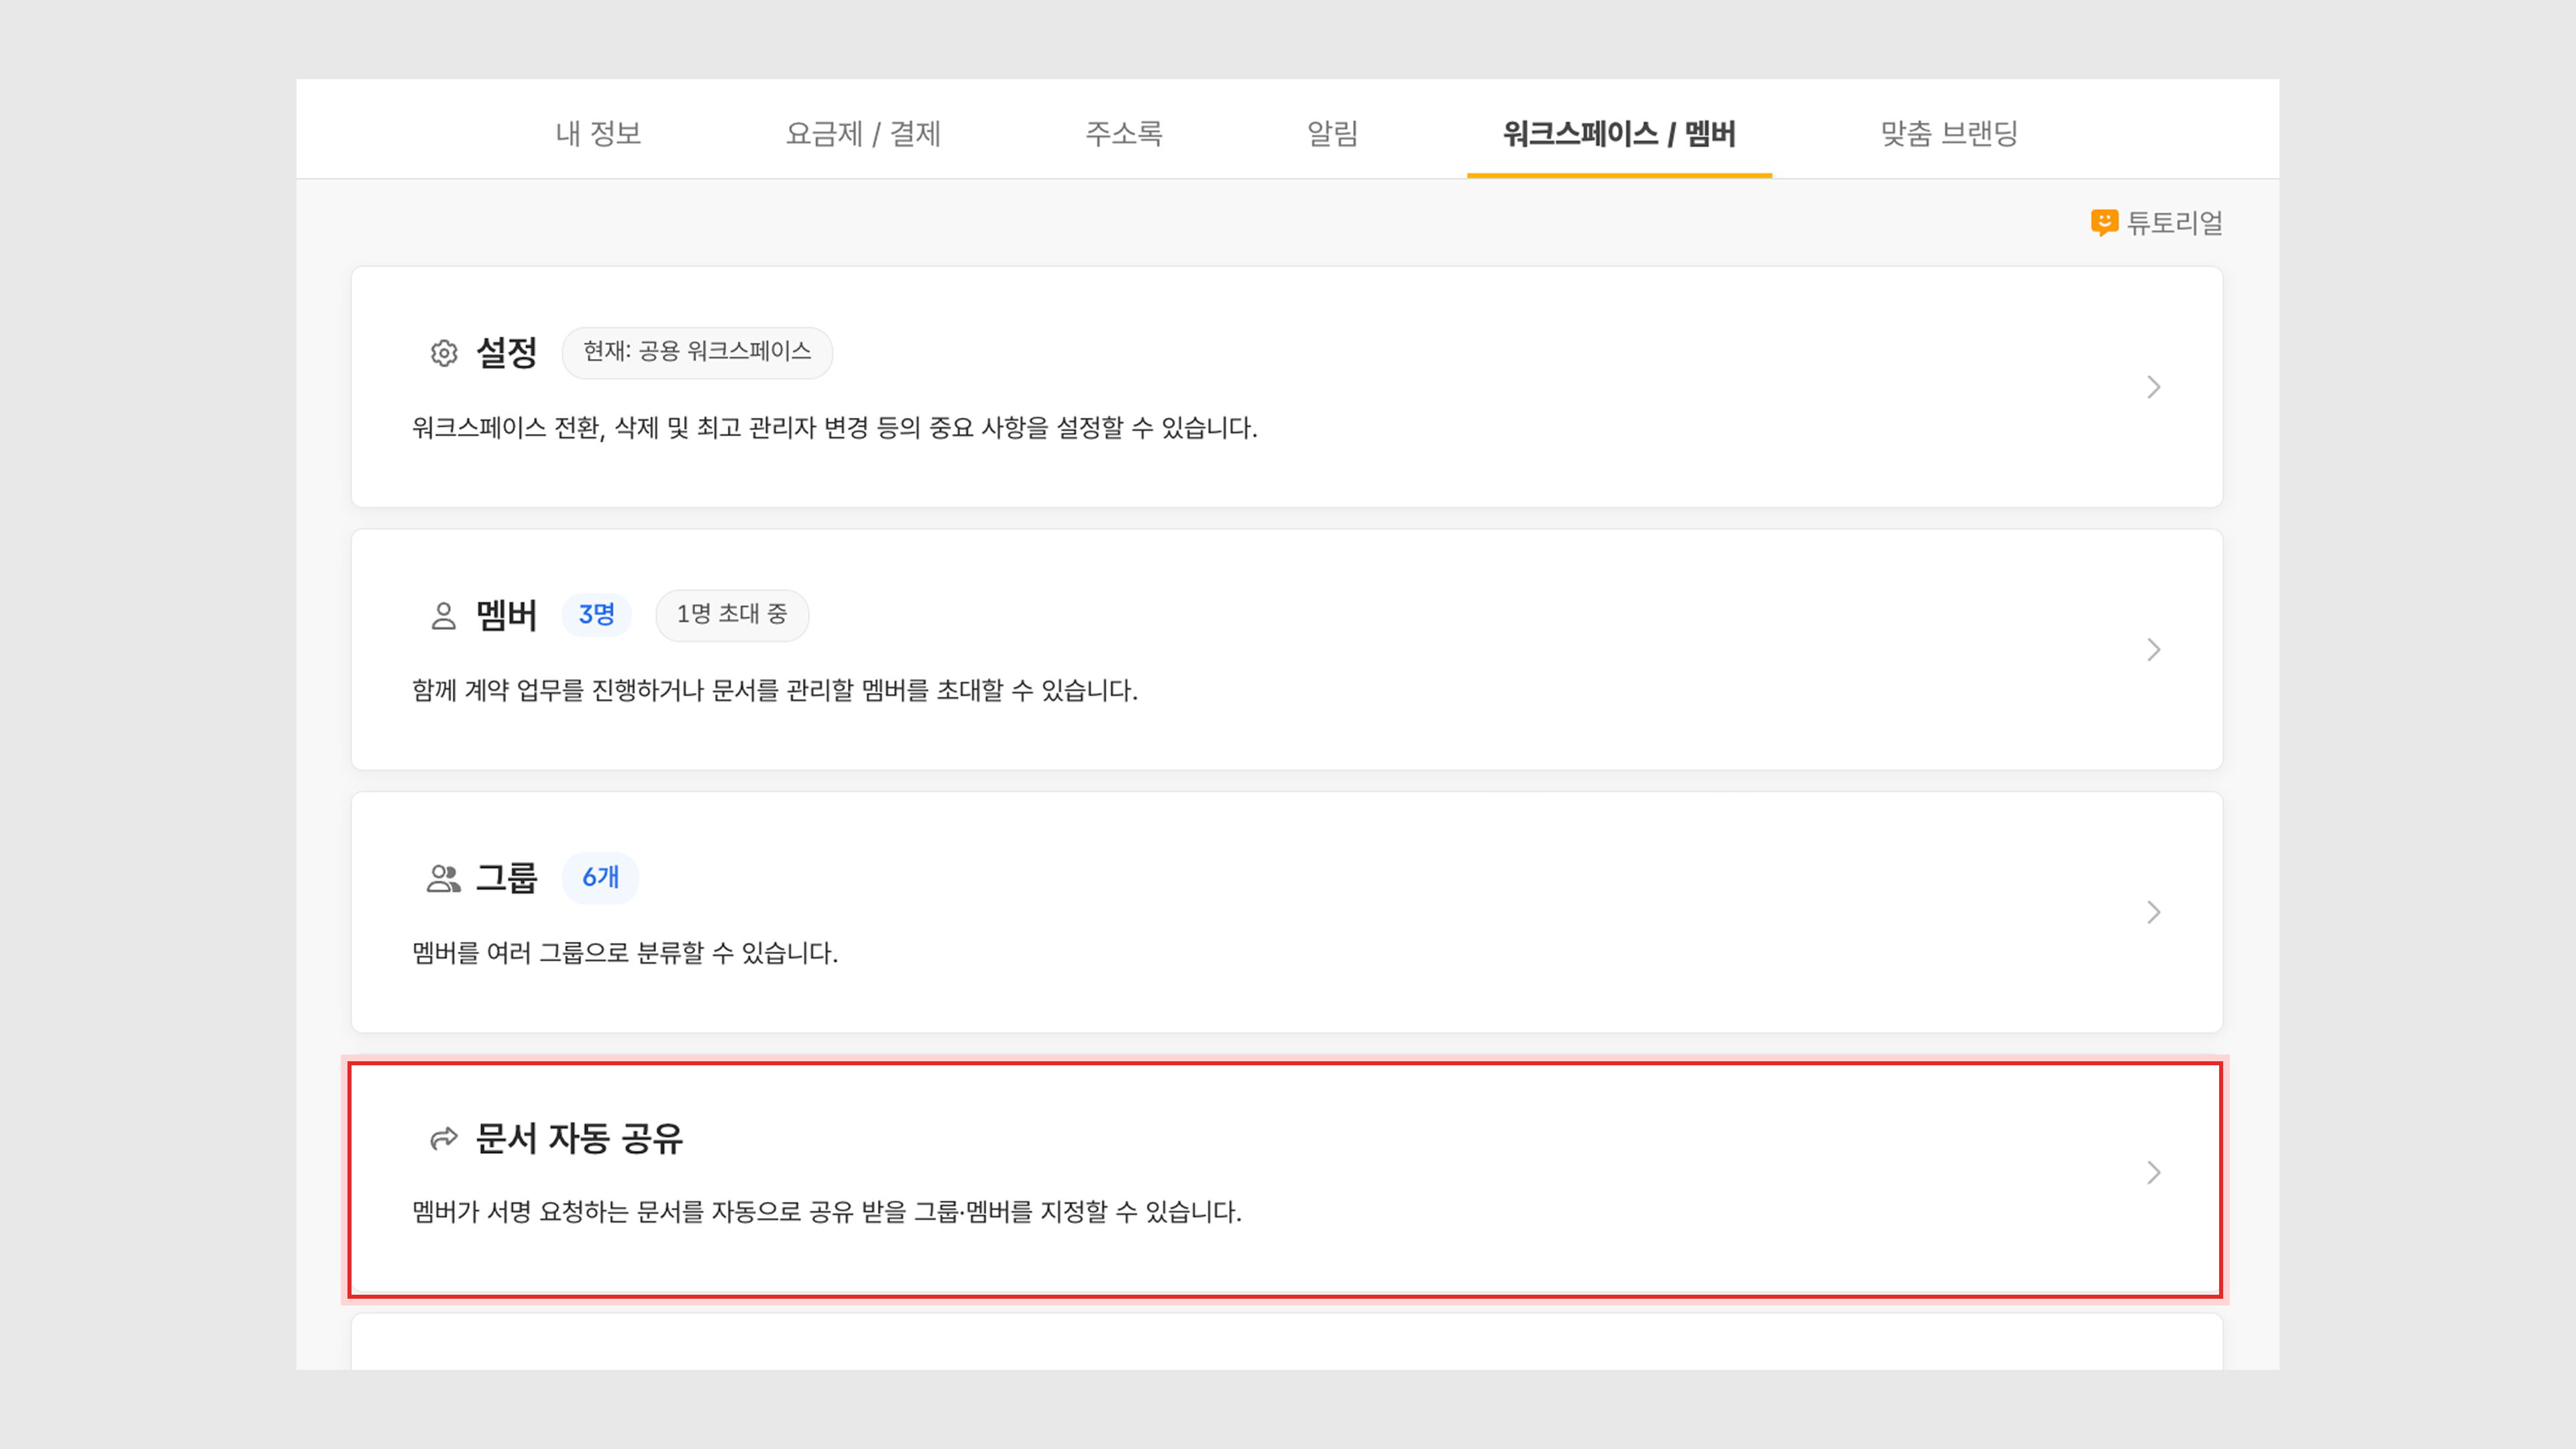Click the gear icon beside 설정

click(x=444, y=353)
